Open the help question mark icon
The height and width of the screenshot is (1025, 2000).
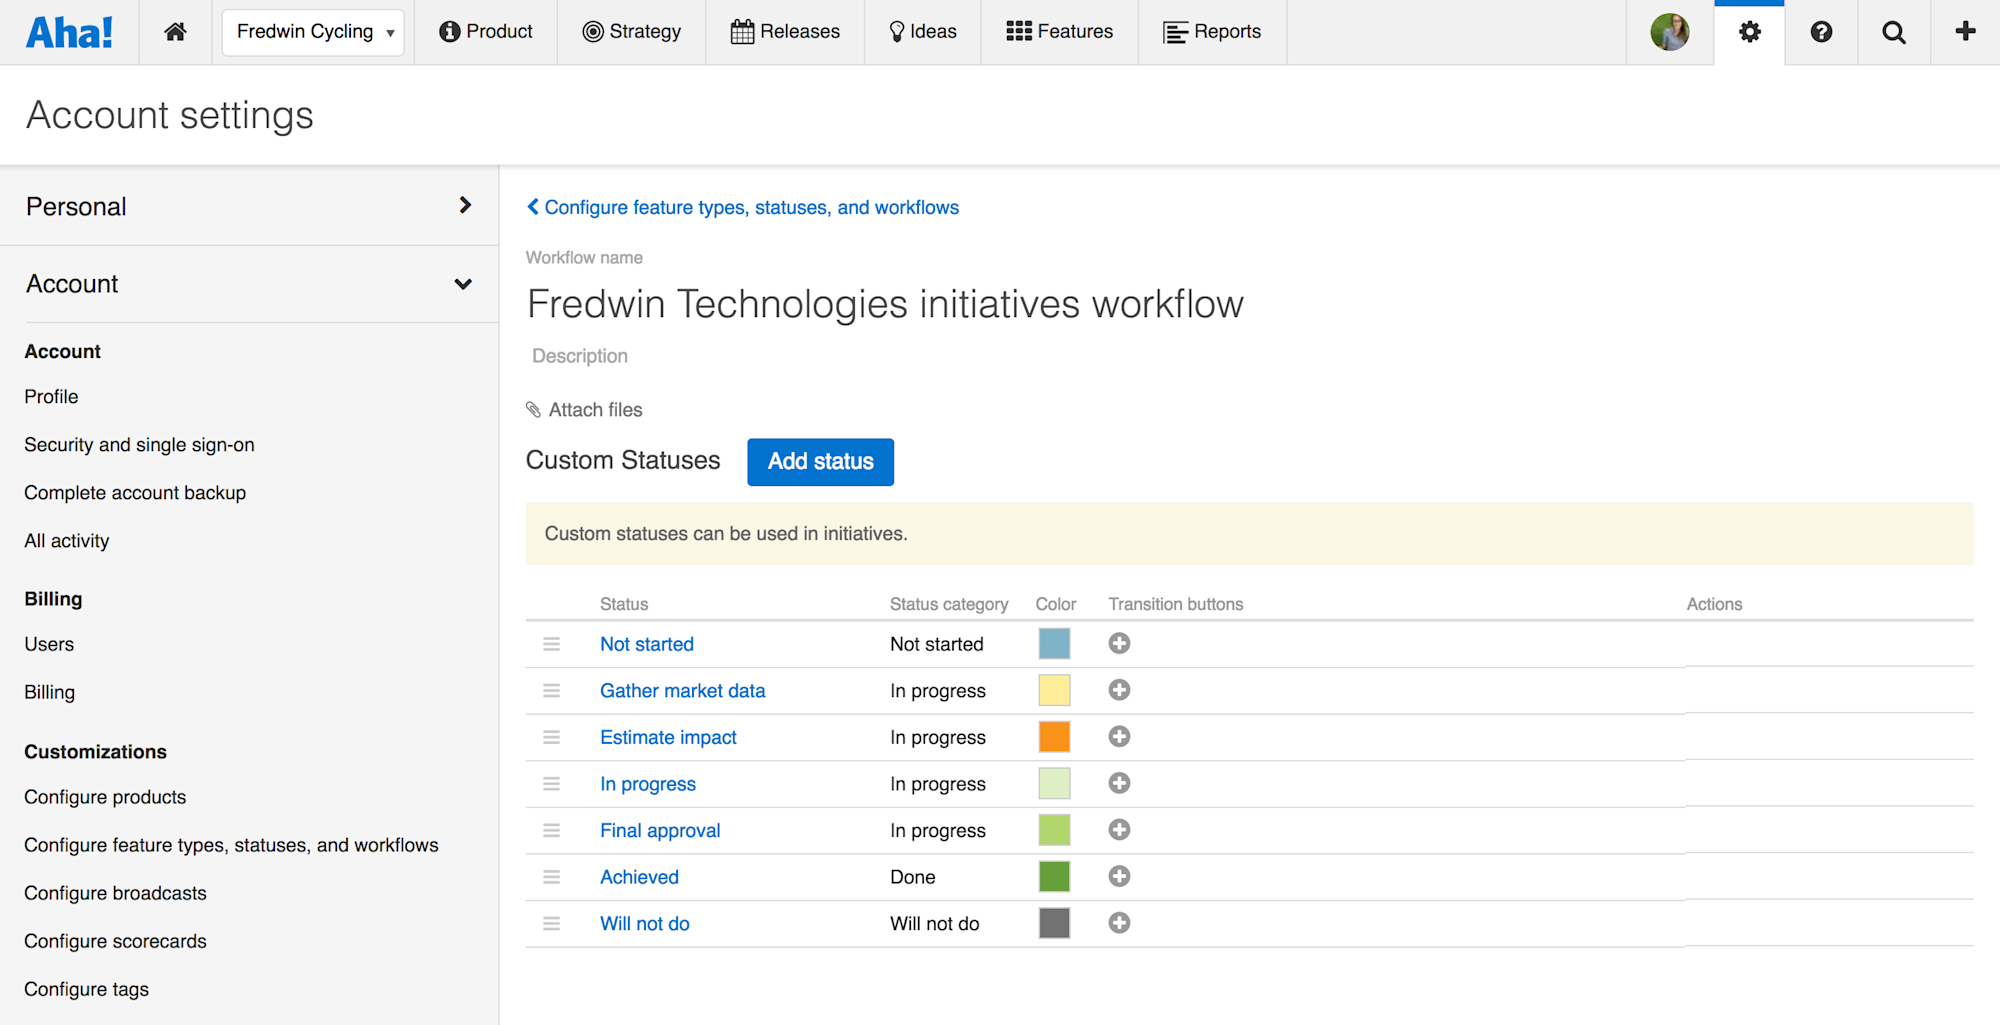point(1821,32)
